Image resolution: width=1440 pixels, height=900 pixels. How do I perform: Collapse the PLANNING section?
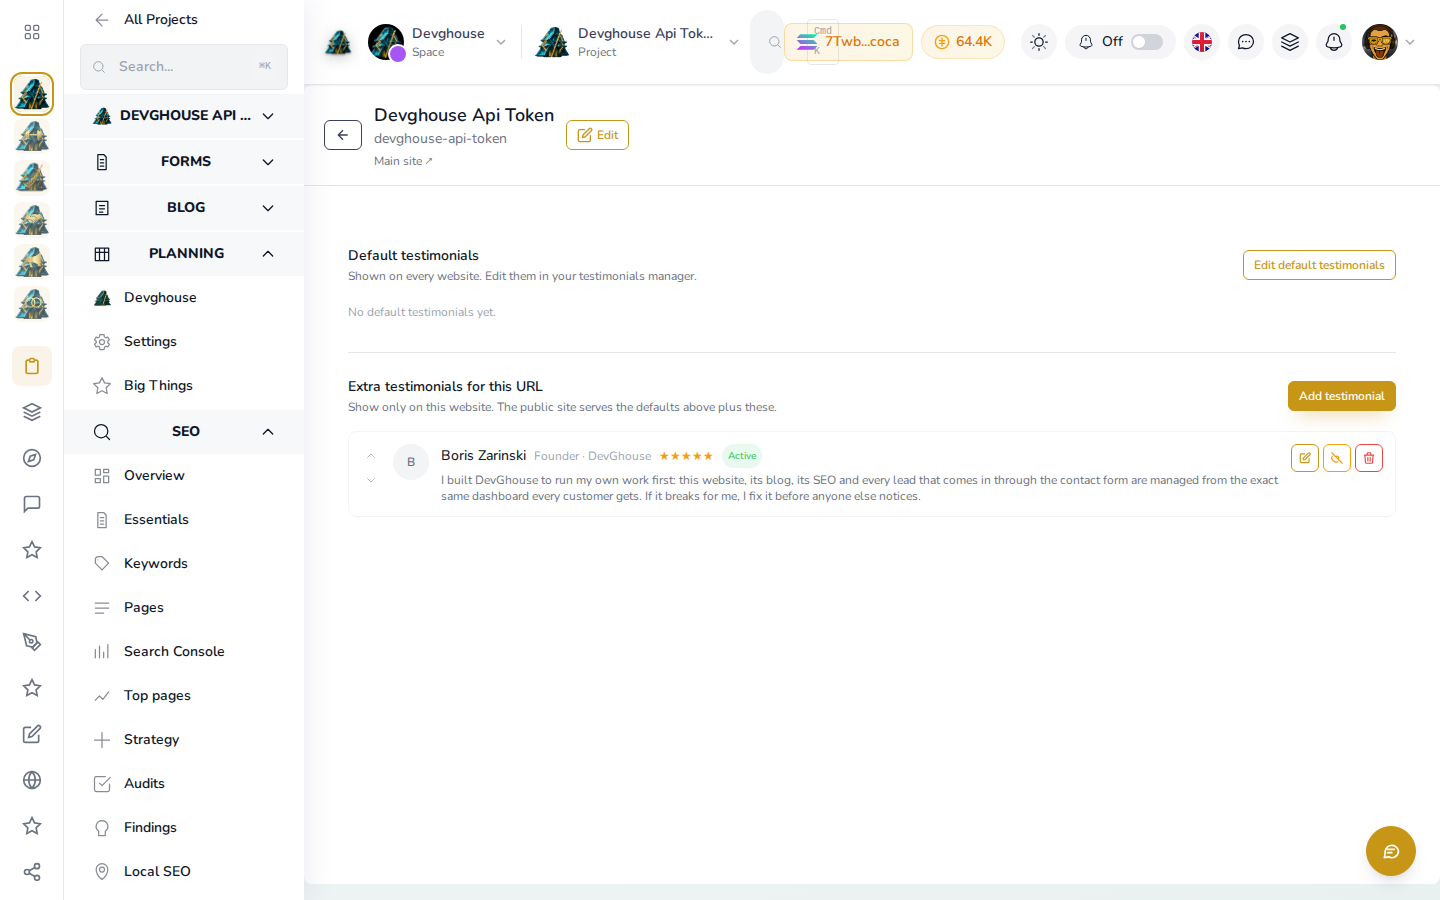point(184,254)
